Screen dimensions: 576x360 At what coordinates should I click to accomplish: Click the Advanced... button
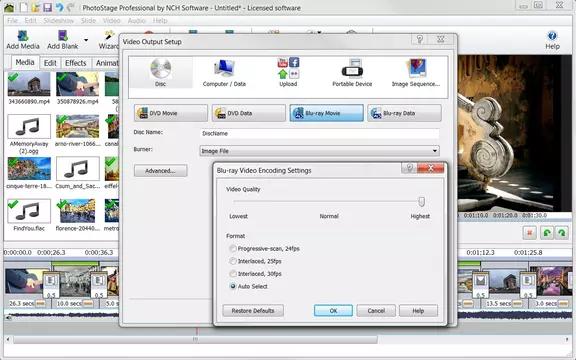click(x=161, y=171)
